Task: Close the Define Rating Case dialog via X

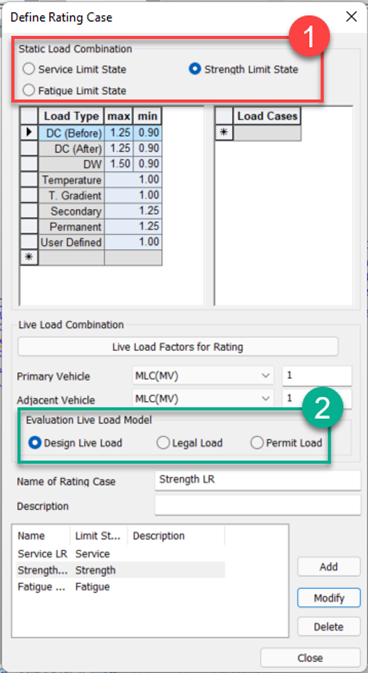Action: [351, 17]
